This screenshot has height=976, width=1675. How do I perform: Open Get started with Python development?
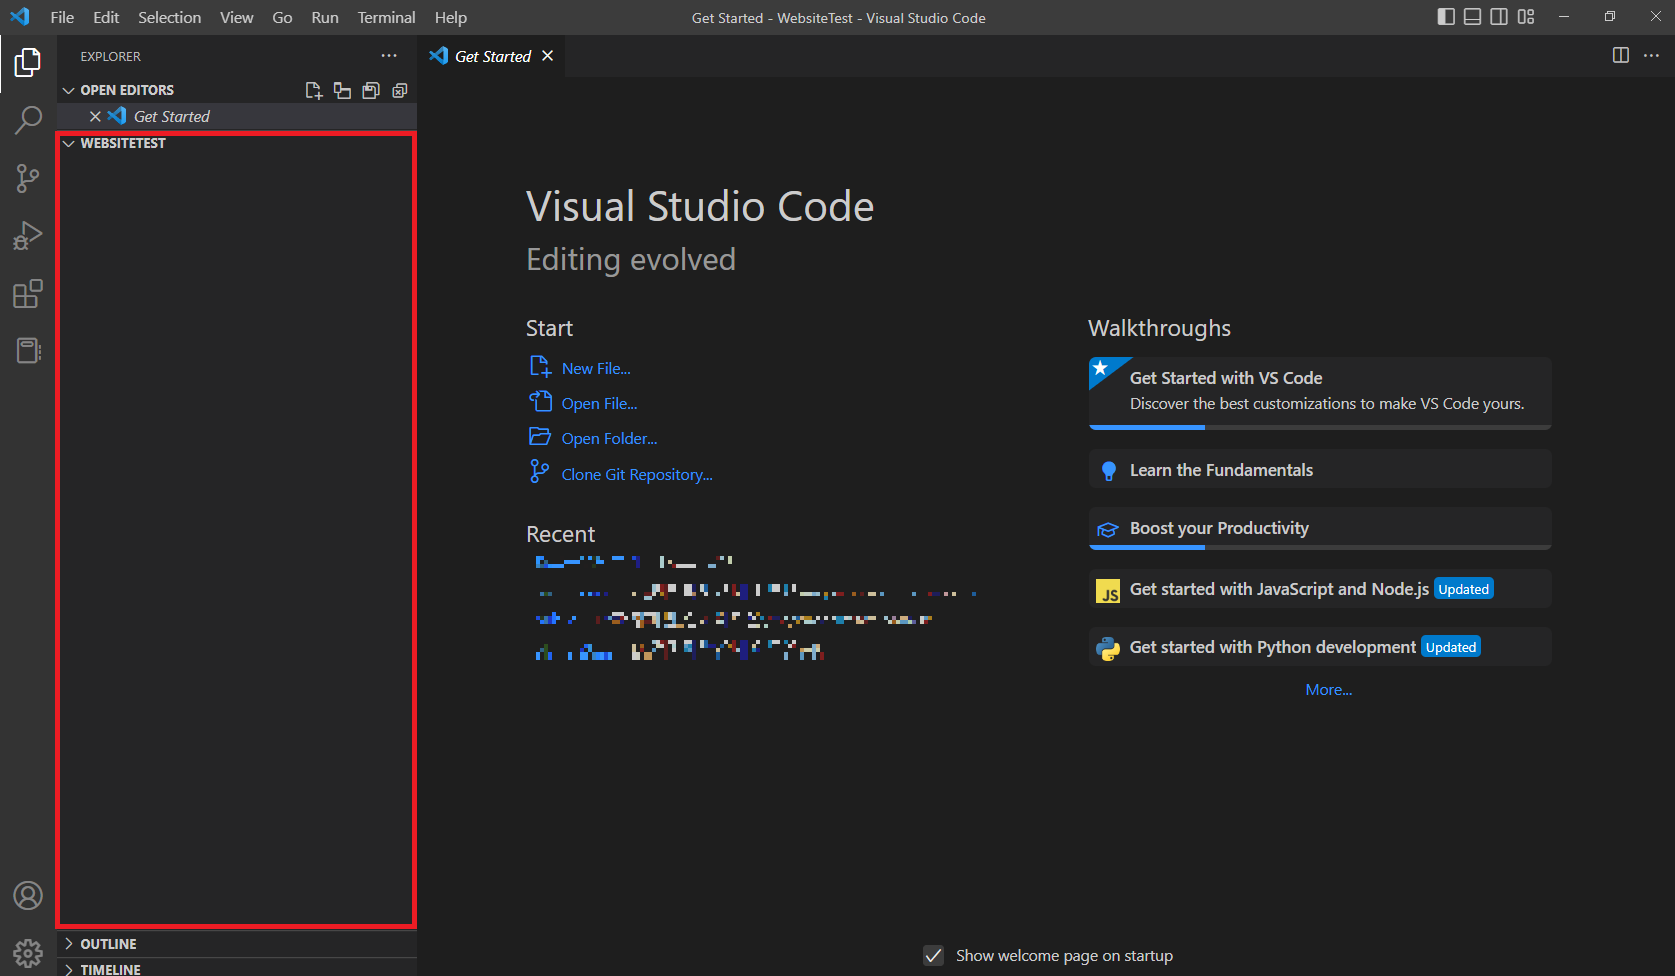click(1320, 647)
